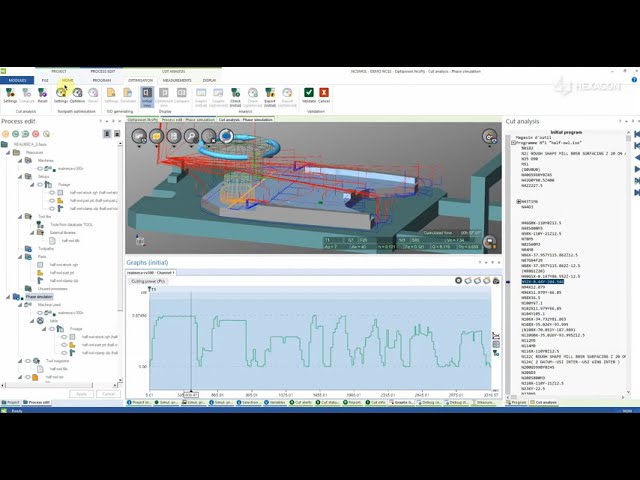This screenshot has height=480, width=640.
Task: Click the Cutting power (Pc) graph button
Action: [148, 281]
